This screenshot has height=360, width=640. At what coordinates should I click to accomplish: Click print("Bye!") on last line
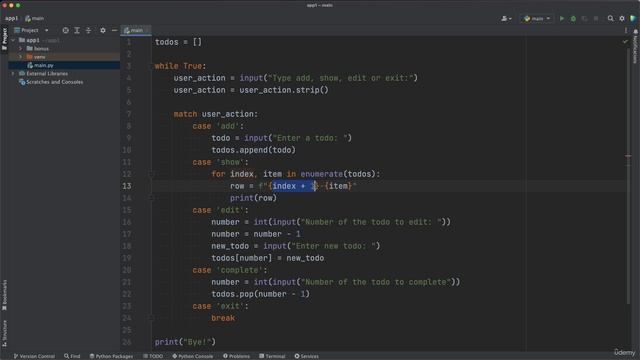coord(185,342)
